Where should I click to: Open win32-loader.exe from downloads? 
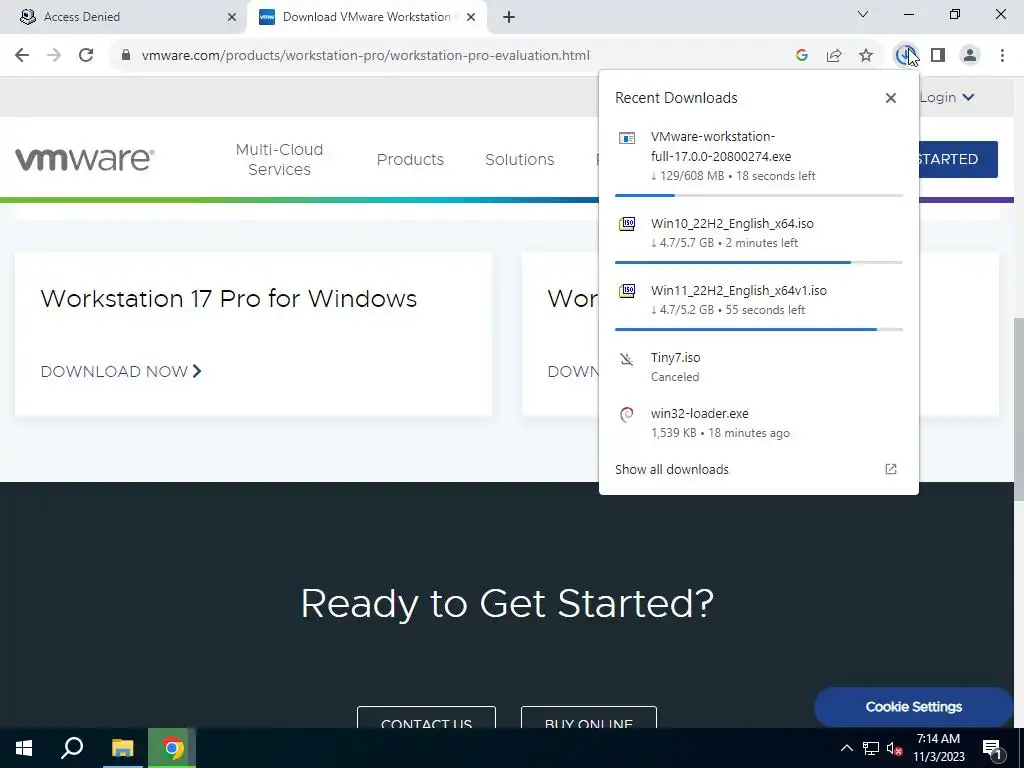click(x=759, y=423)
